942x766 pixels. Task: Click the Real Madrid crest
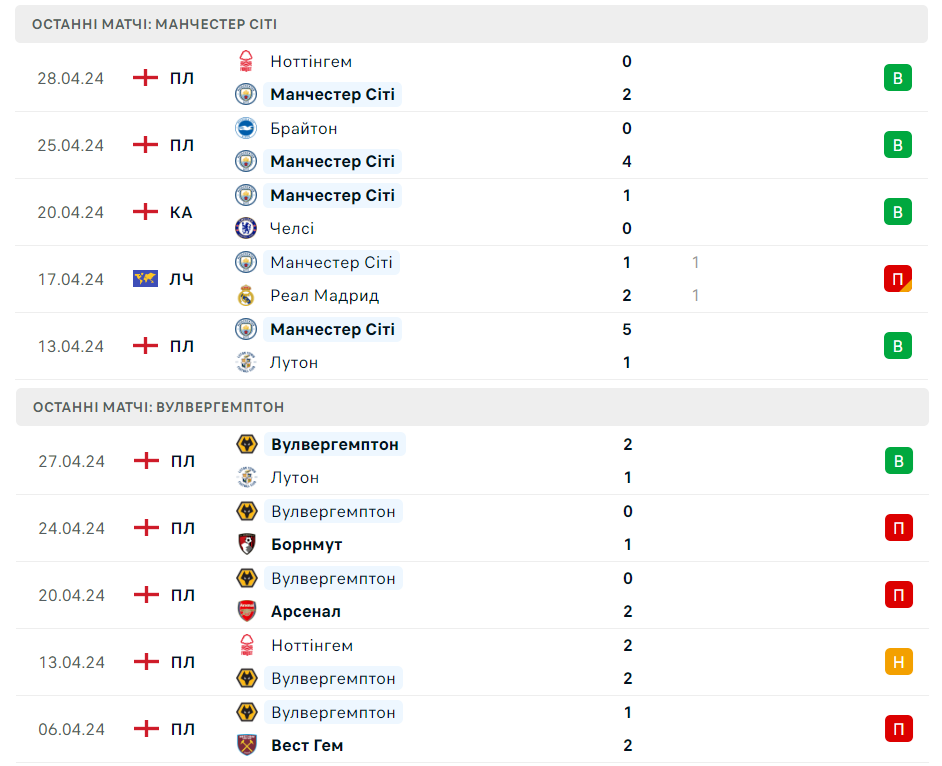pos(246,296)
